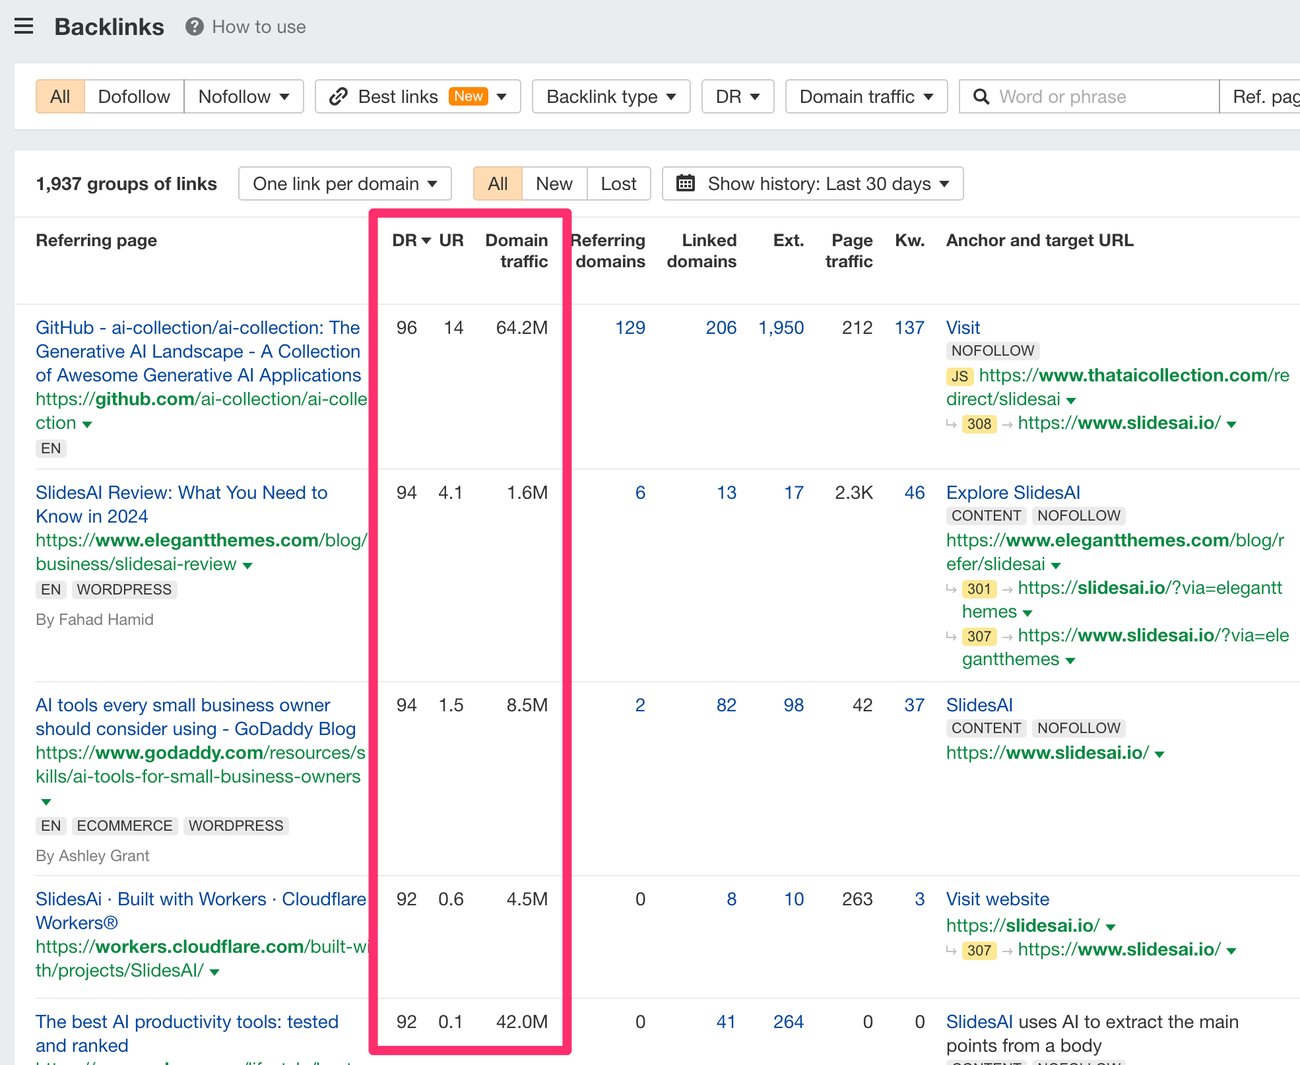
Task: Click the Explore SlidesAI anchor link
Action: pyautogui.click(x=1013, y=493)
